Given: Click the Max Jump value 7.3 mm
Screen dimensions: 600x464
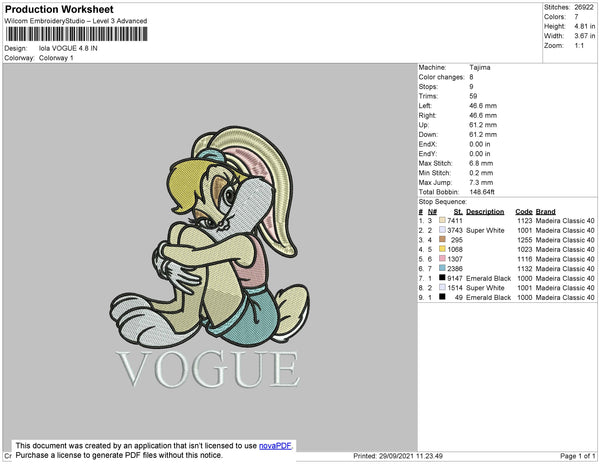Looking at the screenshot, I should point(481,182).
